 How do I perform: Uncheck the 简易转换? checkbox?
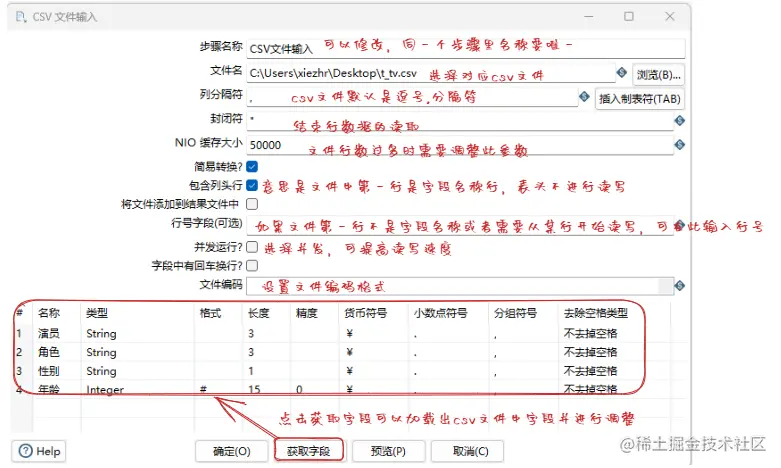pyautogui.click(x=252, y=166)
